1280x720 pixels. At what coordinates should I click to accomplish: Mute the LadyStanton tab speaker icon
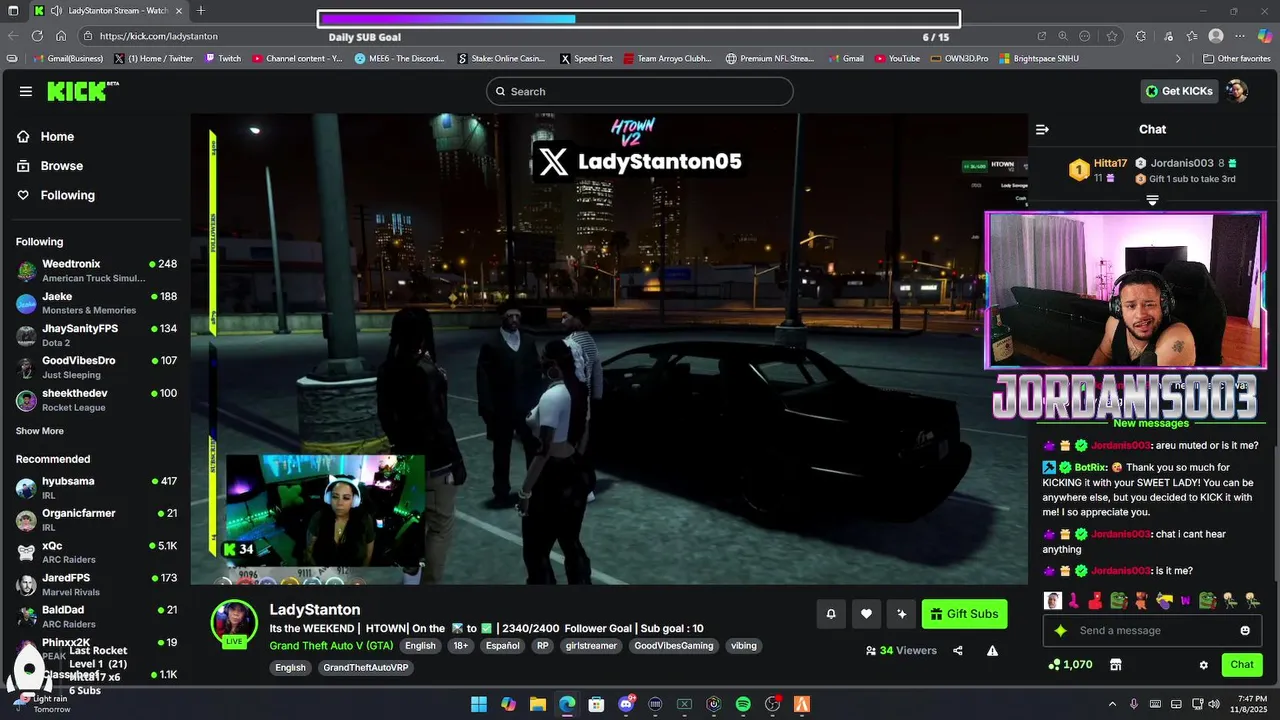[x=54, y=11]
